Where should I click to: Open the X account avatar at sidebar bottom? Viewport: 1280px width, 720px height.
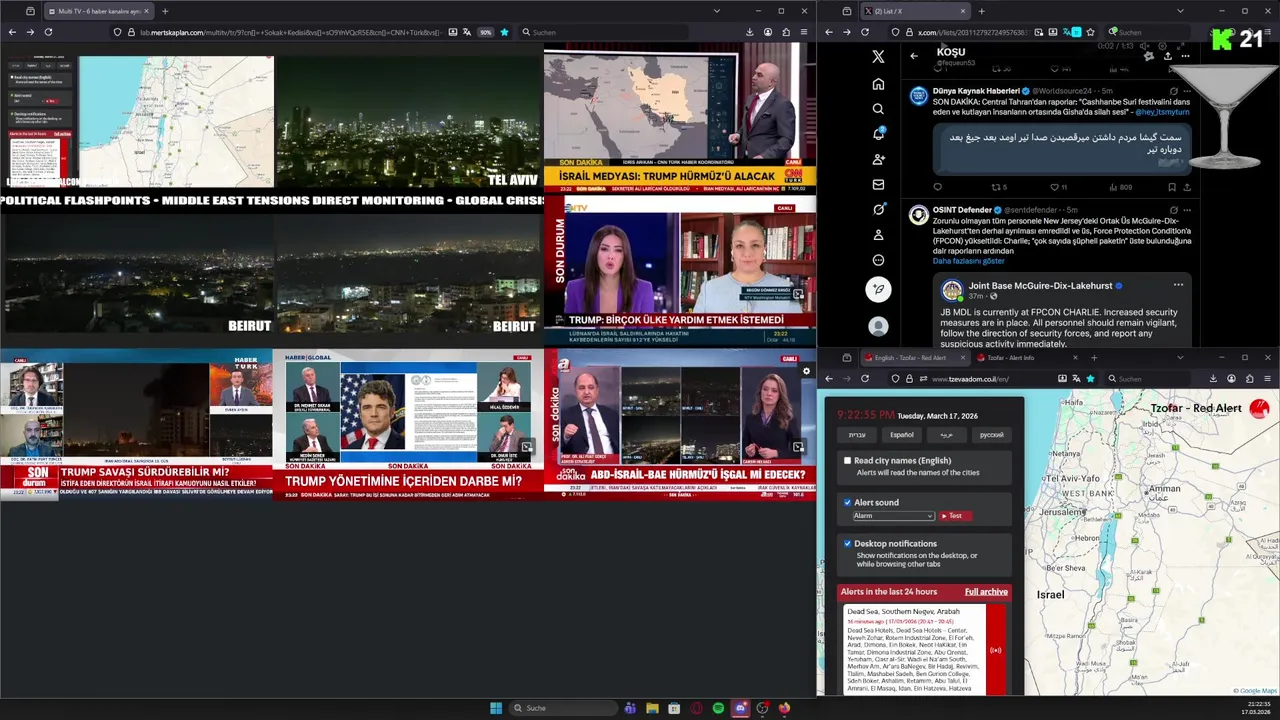[x=878, y=326]
